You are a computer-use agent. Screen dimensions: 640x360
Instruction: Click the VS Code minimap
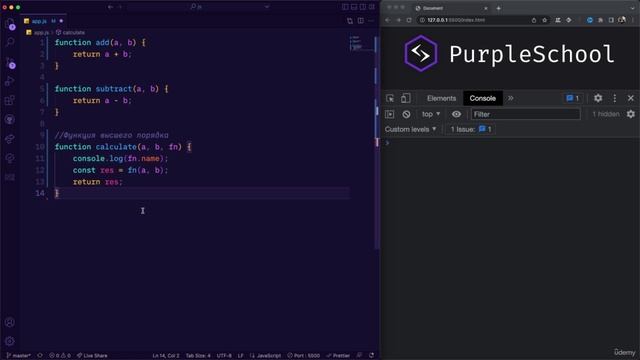coord(362,44)
